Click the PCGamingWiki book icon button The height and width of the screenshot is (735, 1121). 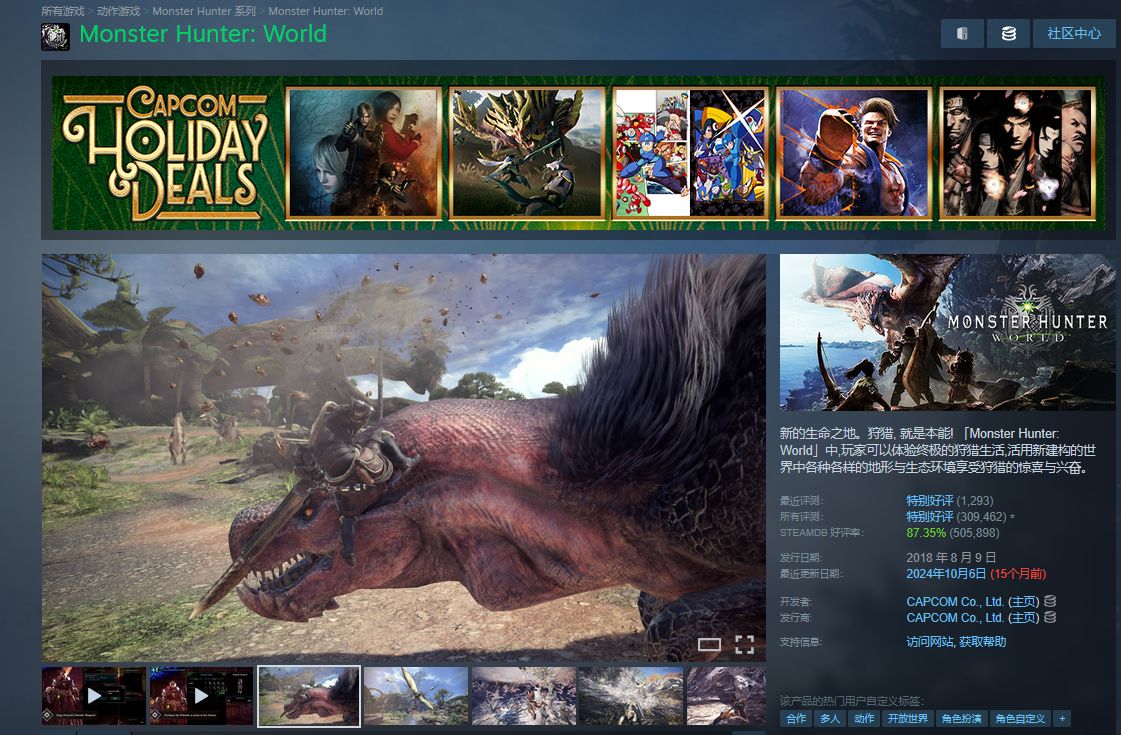click(x=962, y=34)
